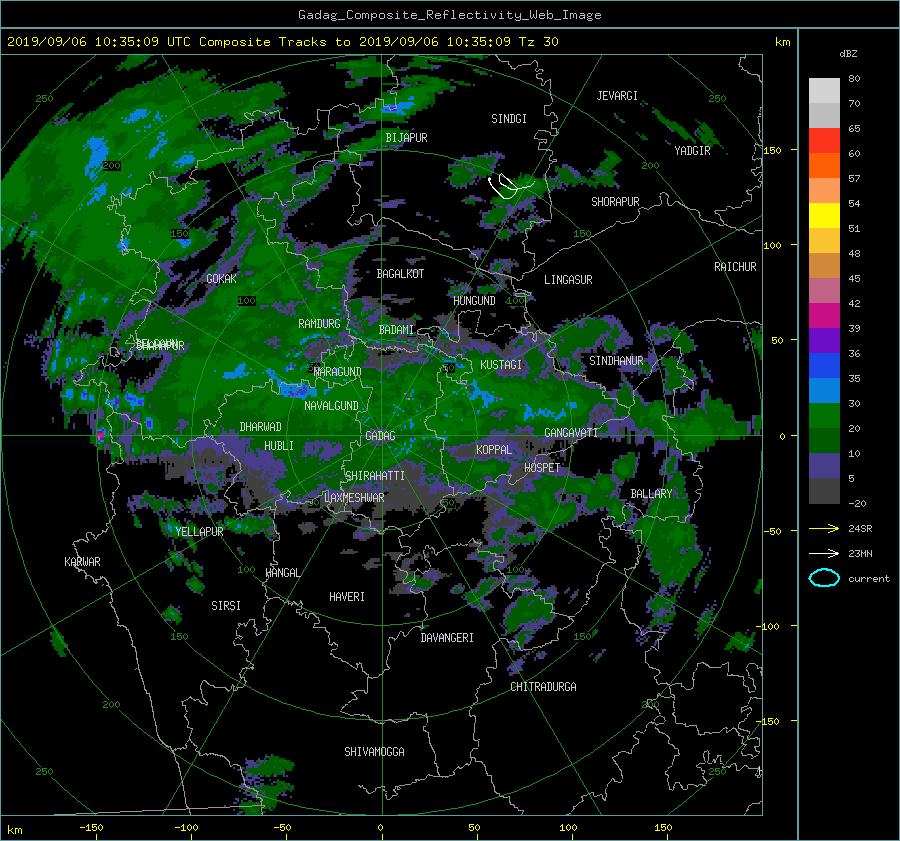Click the UTC timestamp header text
Viewport: 900px width, 841px height.
point(282,42)
